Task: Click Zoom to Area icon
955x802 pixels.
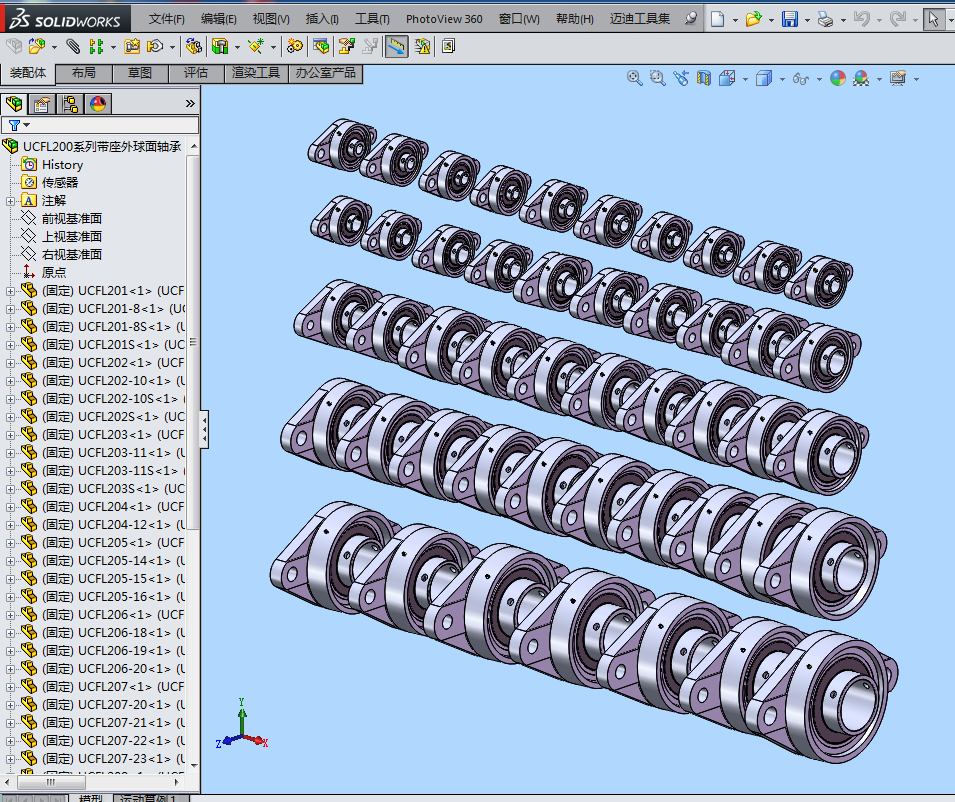Action: point(658,78)
